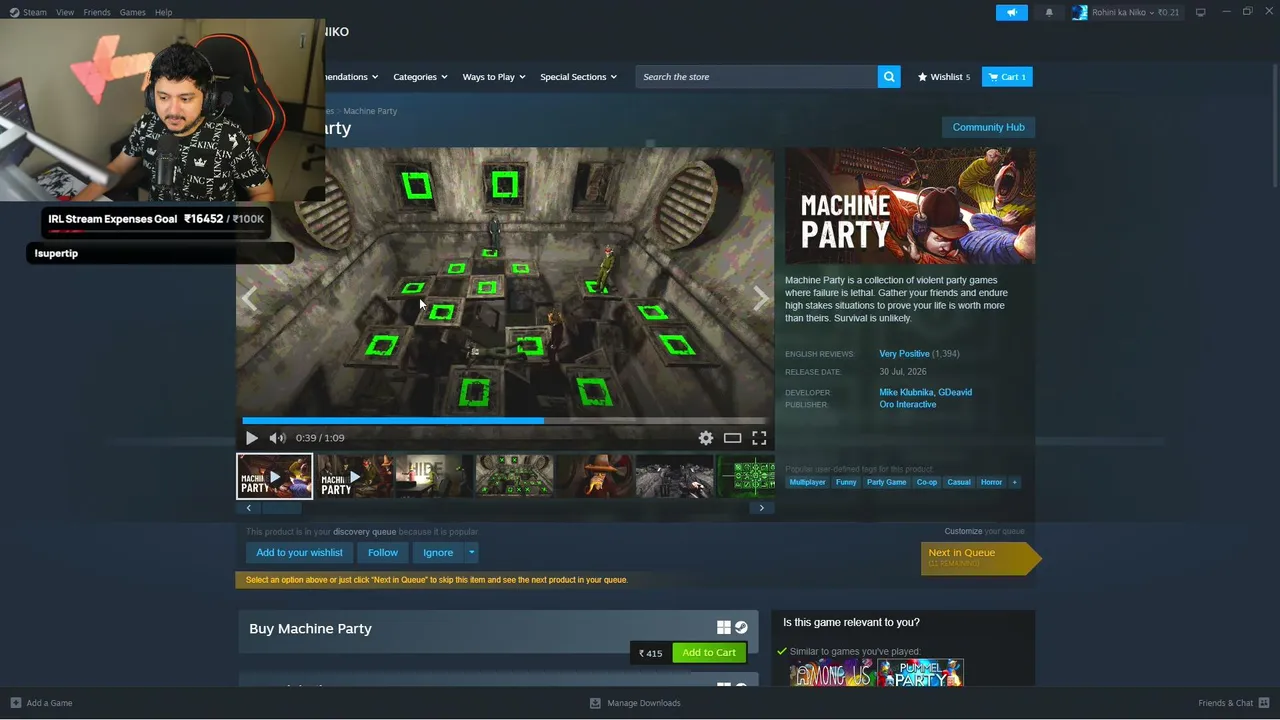Focus the Search the store field
The height and width of the screenshot is (720, 1280).
tap(757, 77)
